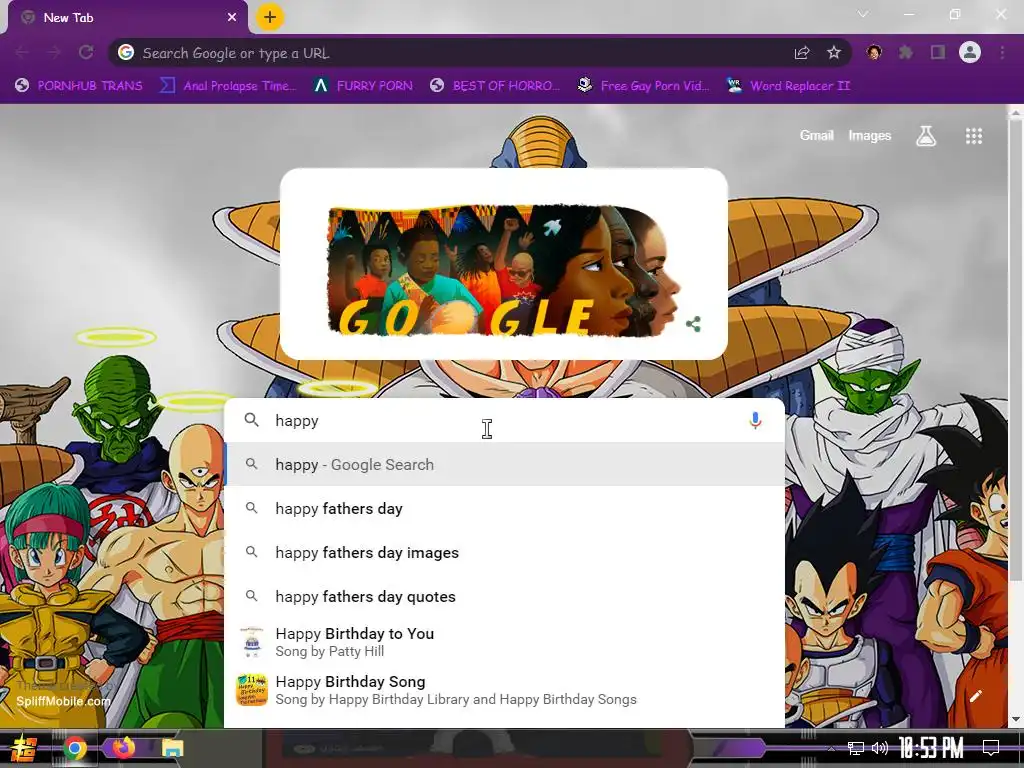This screenshot has width=1024, height=768.
Task: Open the Extensions puzzle icon
Action: 906,52
